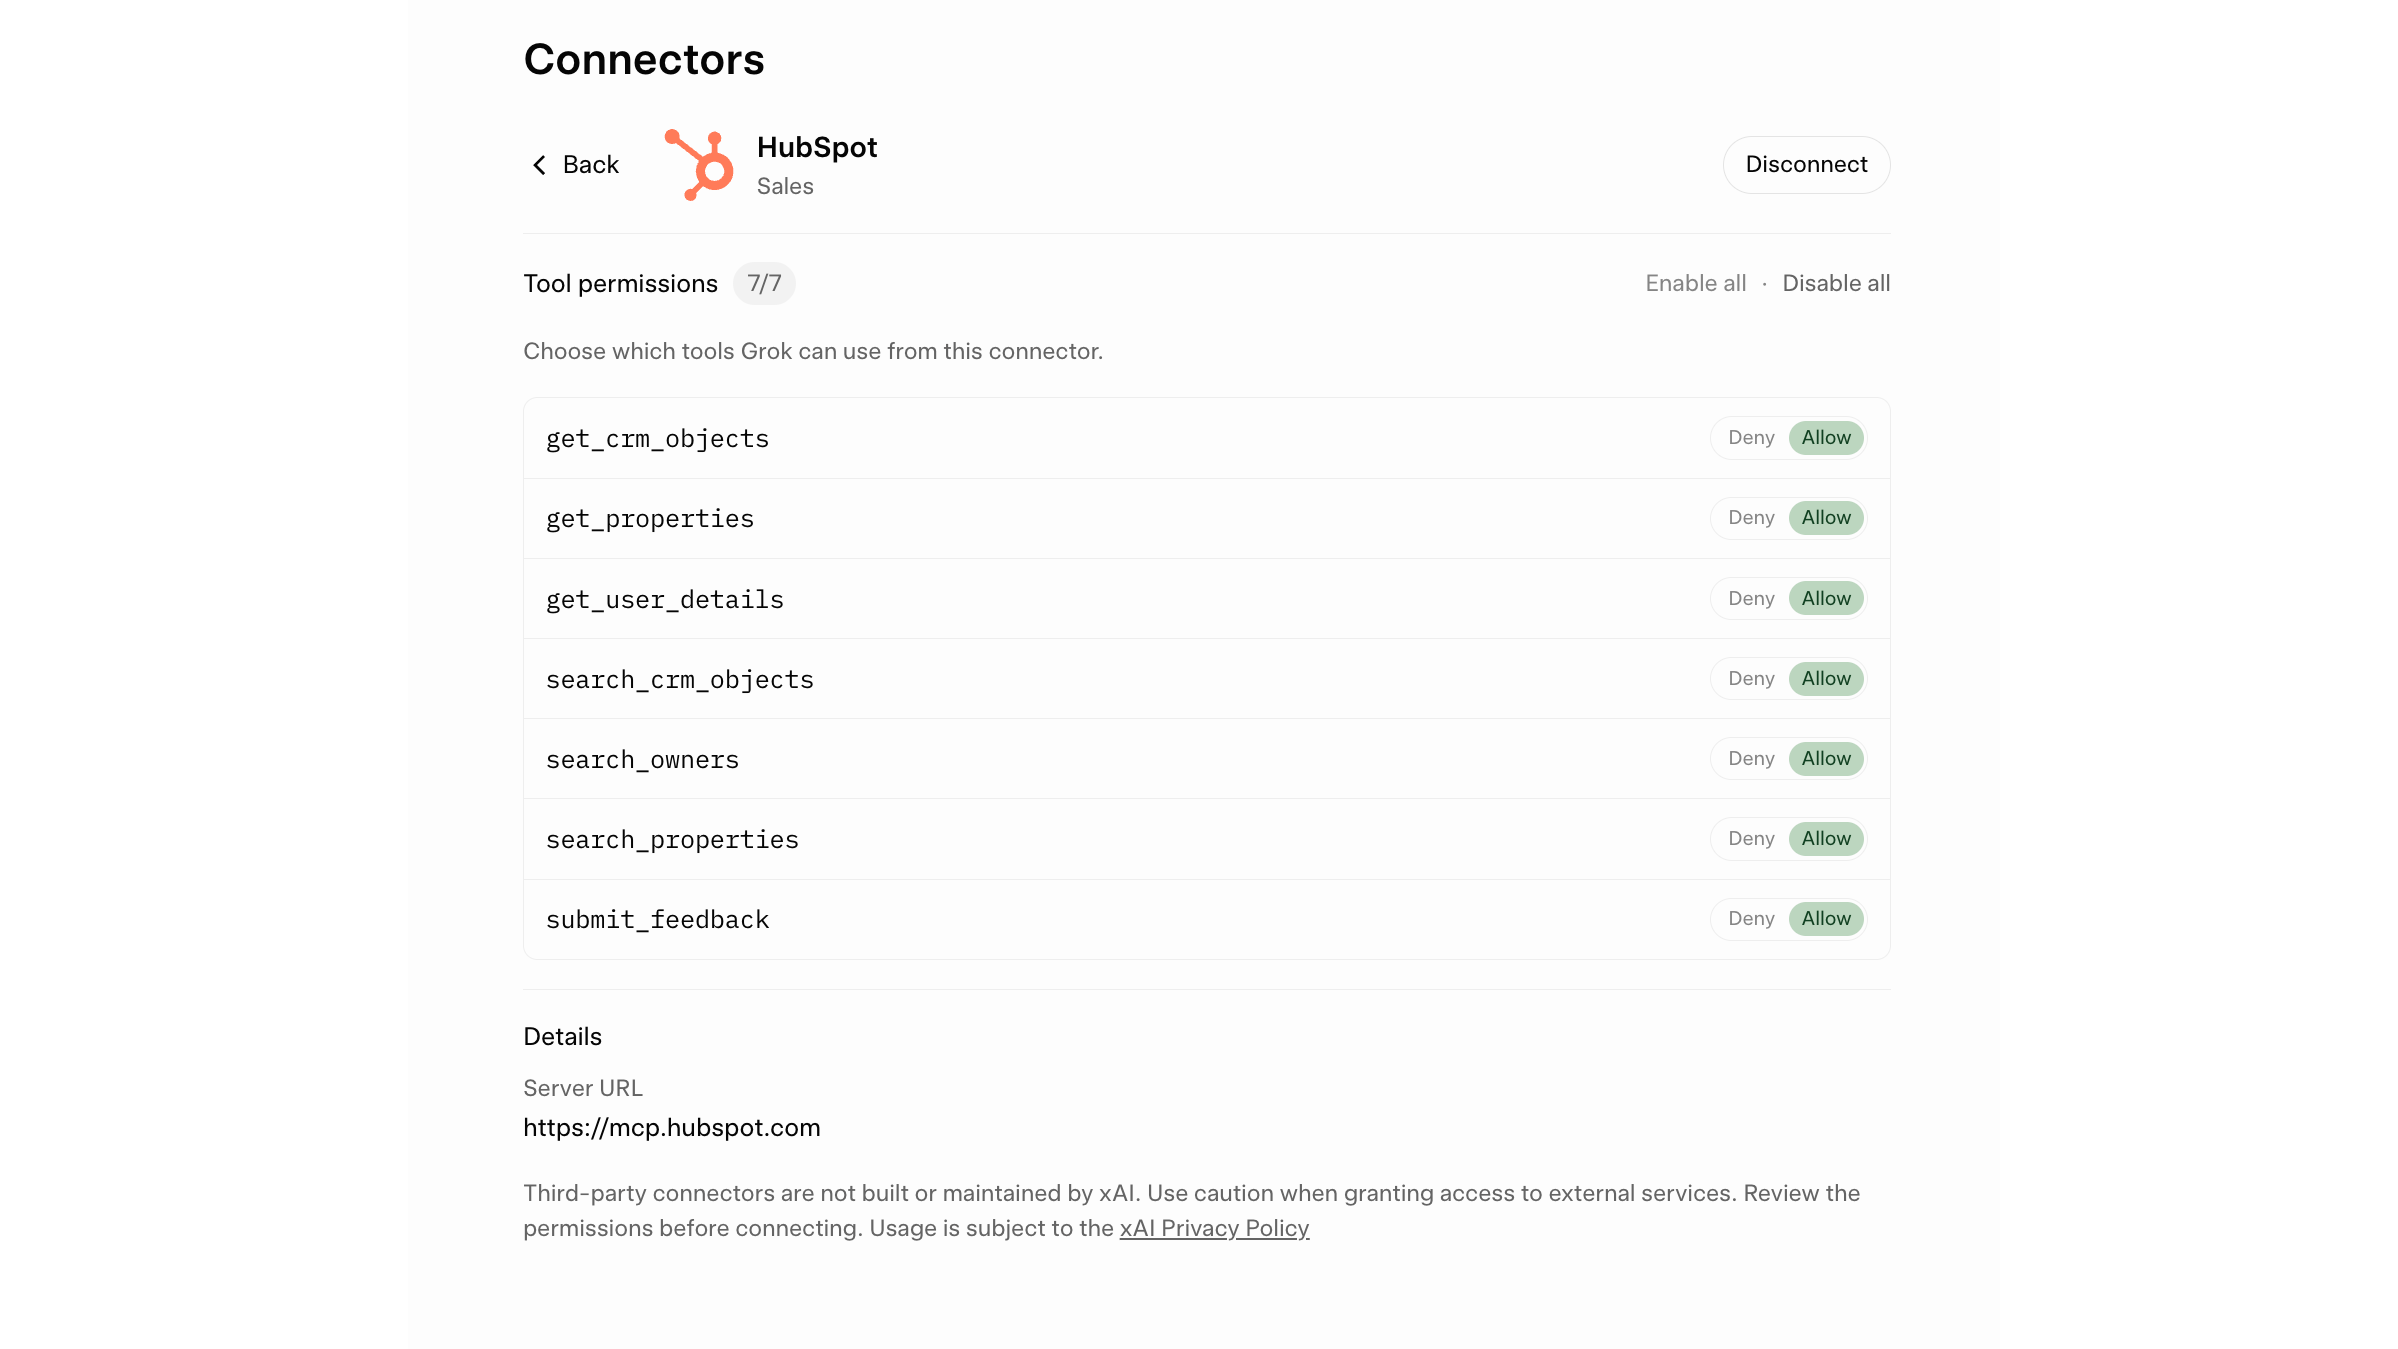Deny the search_properties tool
The height and width of the screenshot is (1349, 2398).
coord(1750,839)
